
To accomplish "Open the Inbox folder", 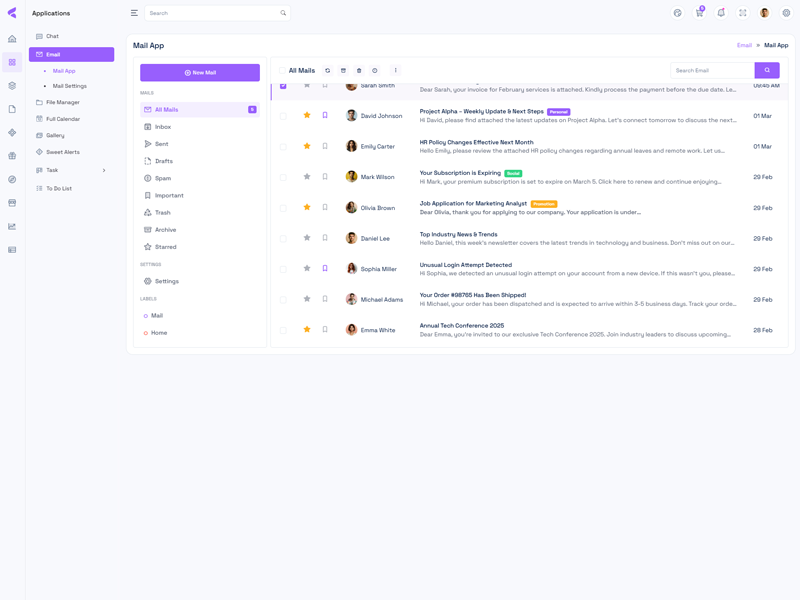I will (x=162, y=127).
